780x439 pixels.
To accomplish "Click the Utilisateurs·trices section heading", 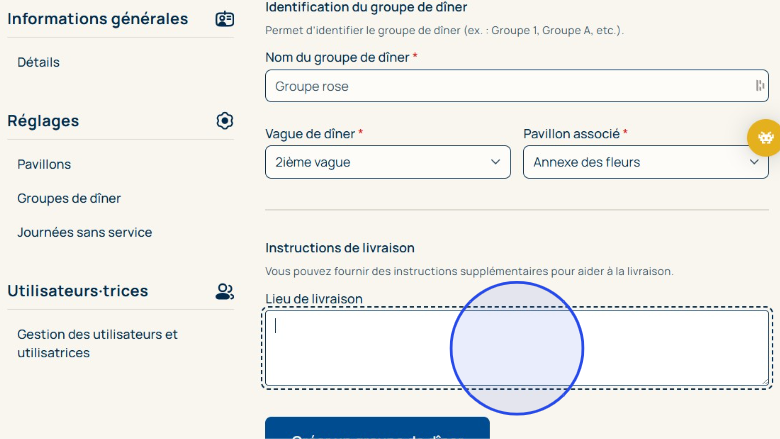I will pyautogui.click(x=78, y=291).
